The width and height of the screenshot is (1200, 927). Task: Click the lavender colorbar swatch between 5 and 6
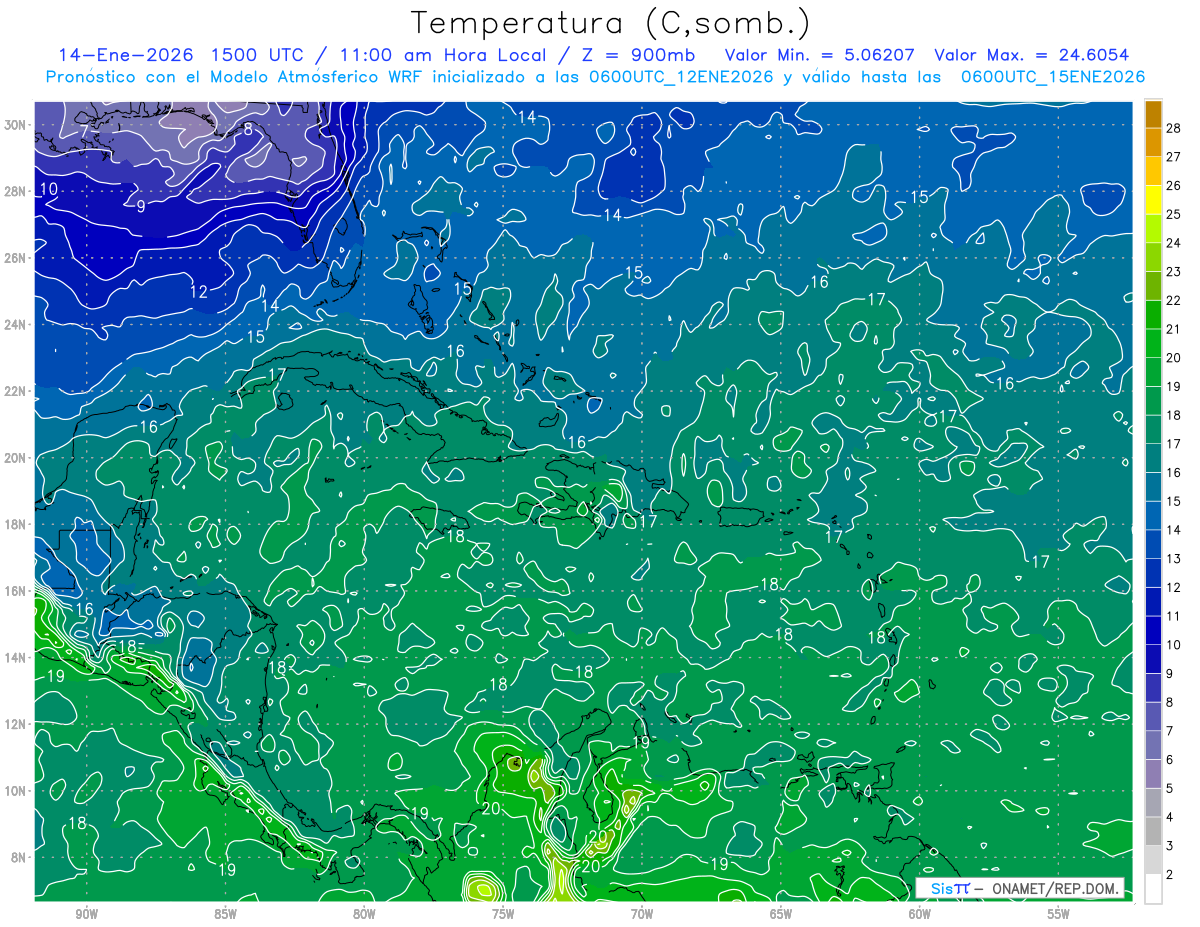[x=1153, y=774]
